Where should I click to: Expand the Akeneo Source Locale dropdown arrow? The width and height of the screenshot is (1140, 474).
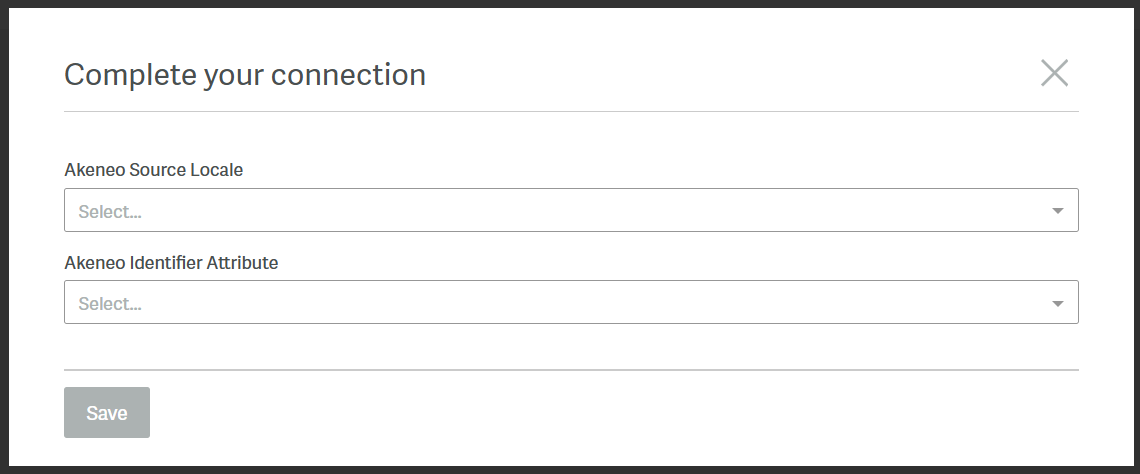click(x=1057, y=211)
